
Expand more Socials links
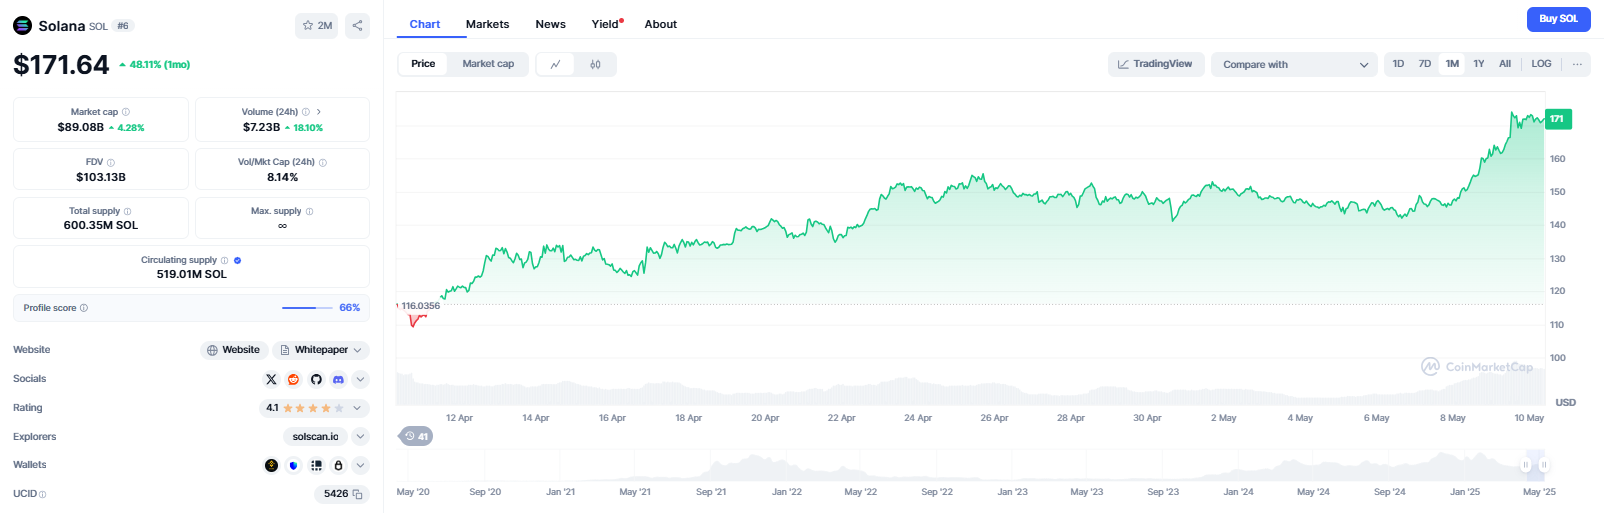pos(361,380)
